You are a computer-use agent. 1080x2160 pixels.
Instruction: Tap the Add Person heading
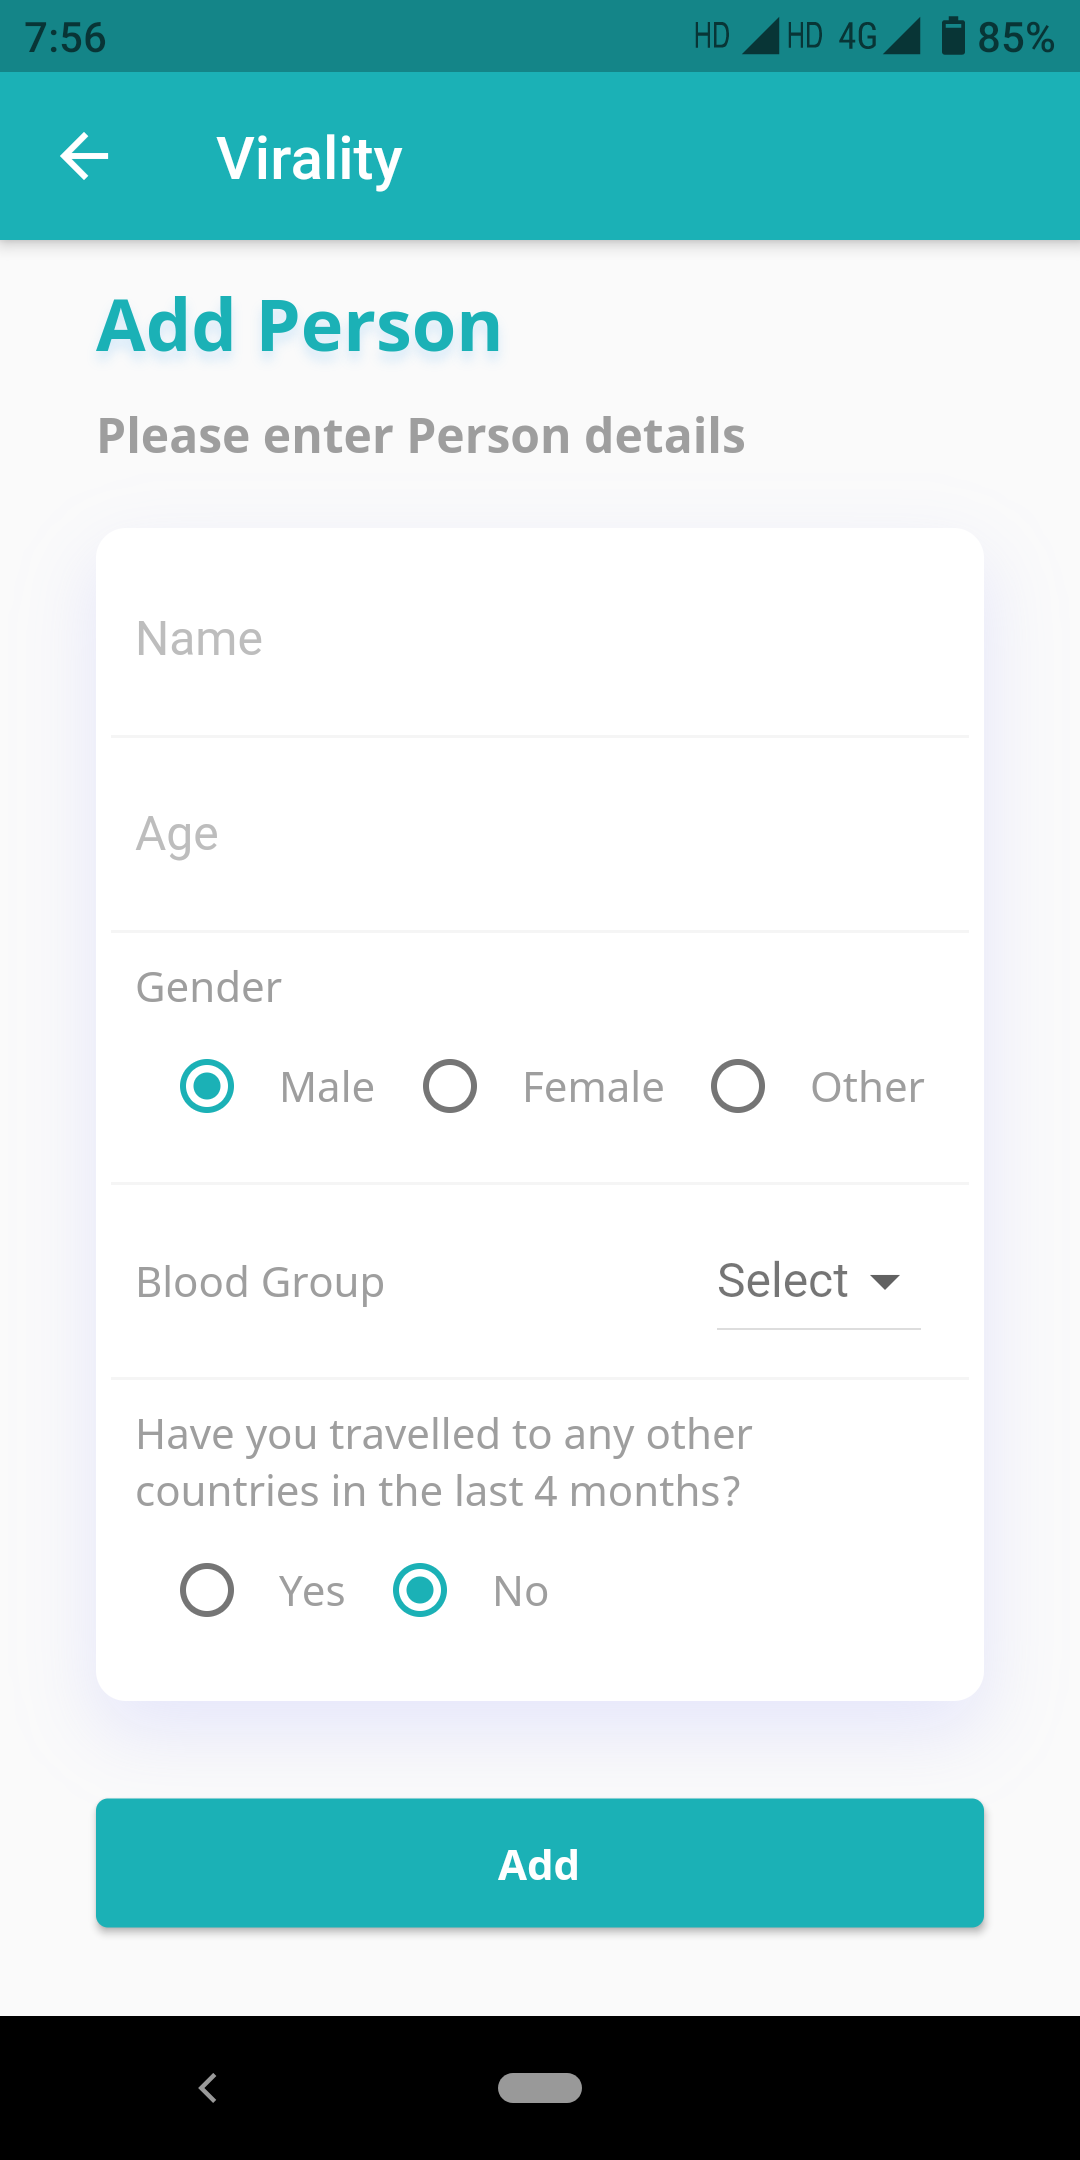click(x=299, y=326)
